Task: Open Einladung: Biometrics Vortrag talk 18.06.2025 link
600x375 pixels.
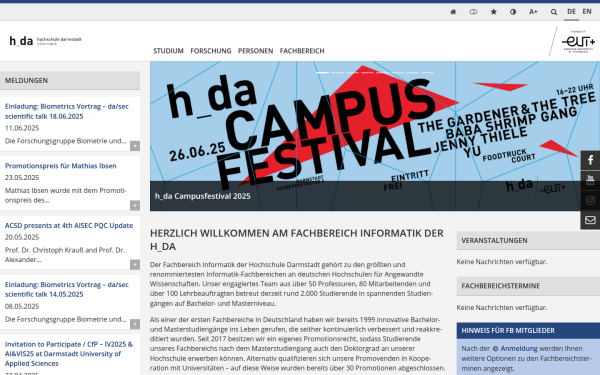Action: coord(67,111)
